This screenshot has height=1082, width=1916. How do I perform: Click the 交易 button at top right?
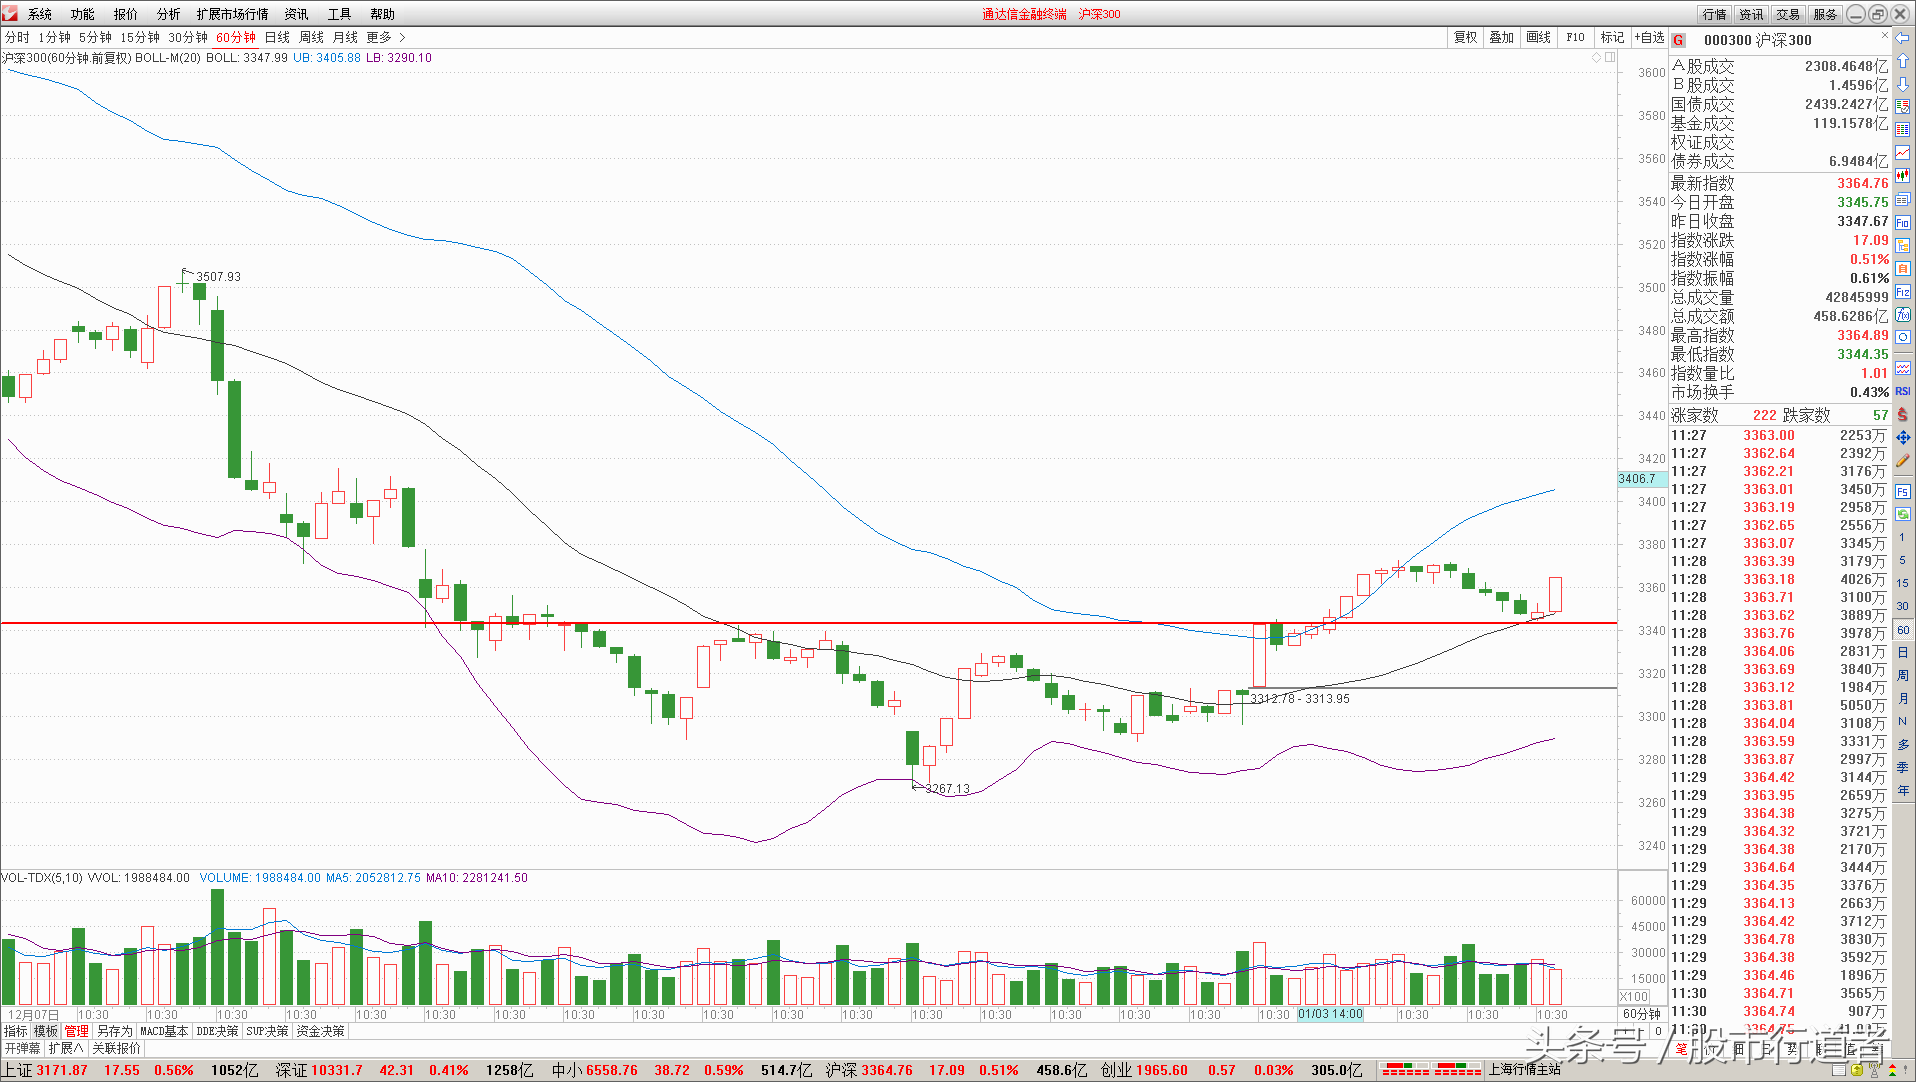(x=1788, y=14)
